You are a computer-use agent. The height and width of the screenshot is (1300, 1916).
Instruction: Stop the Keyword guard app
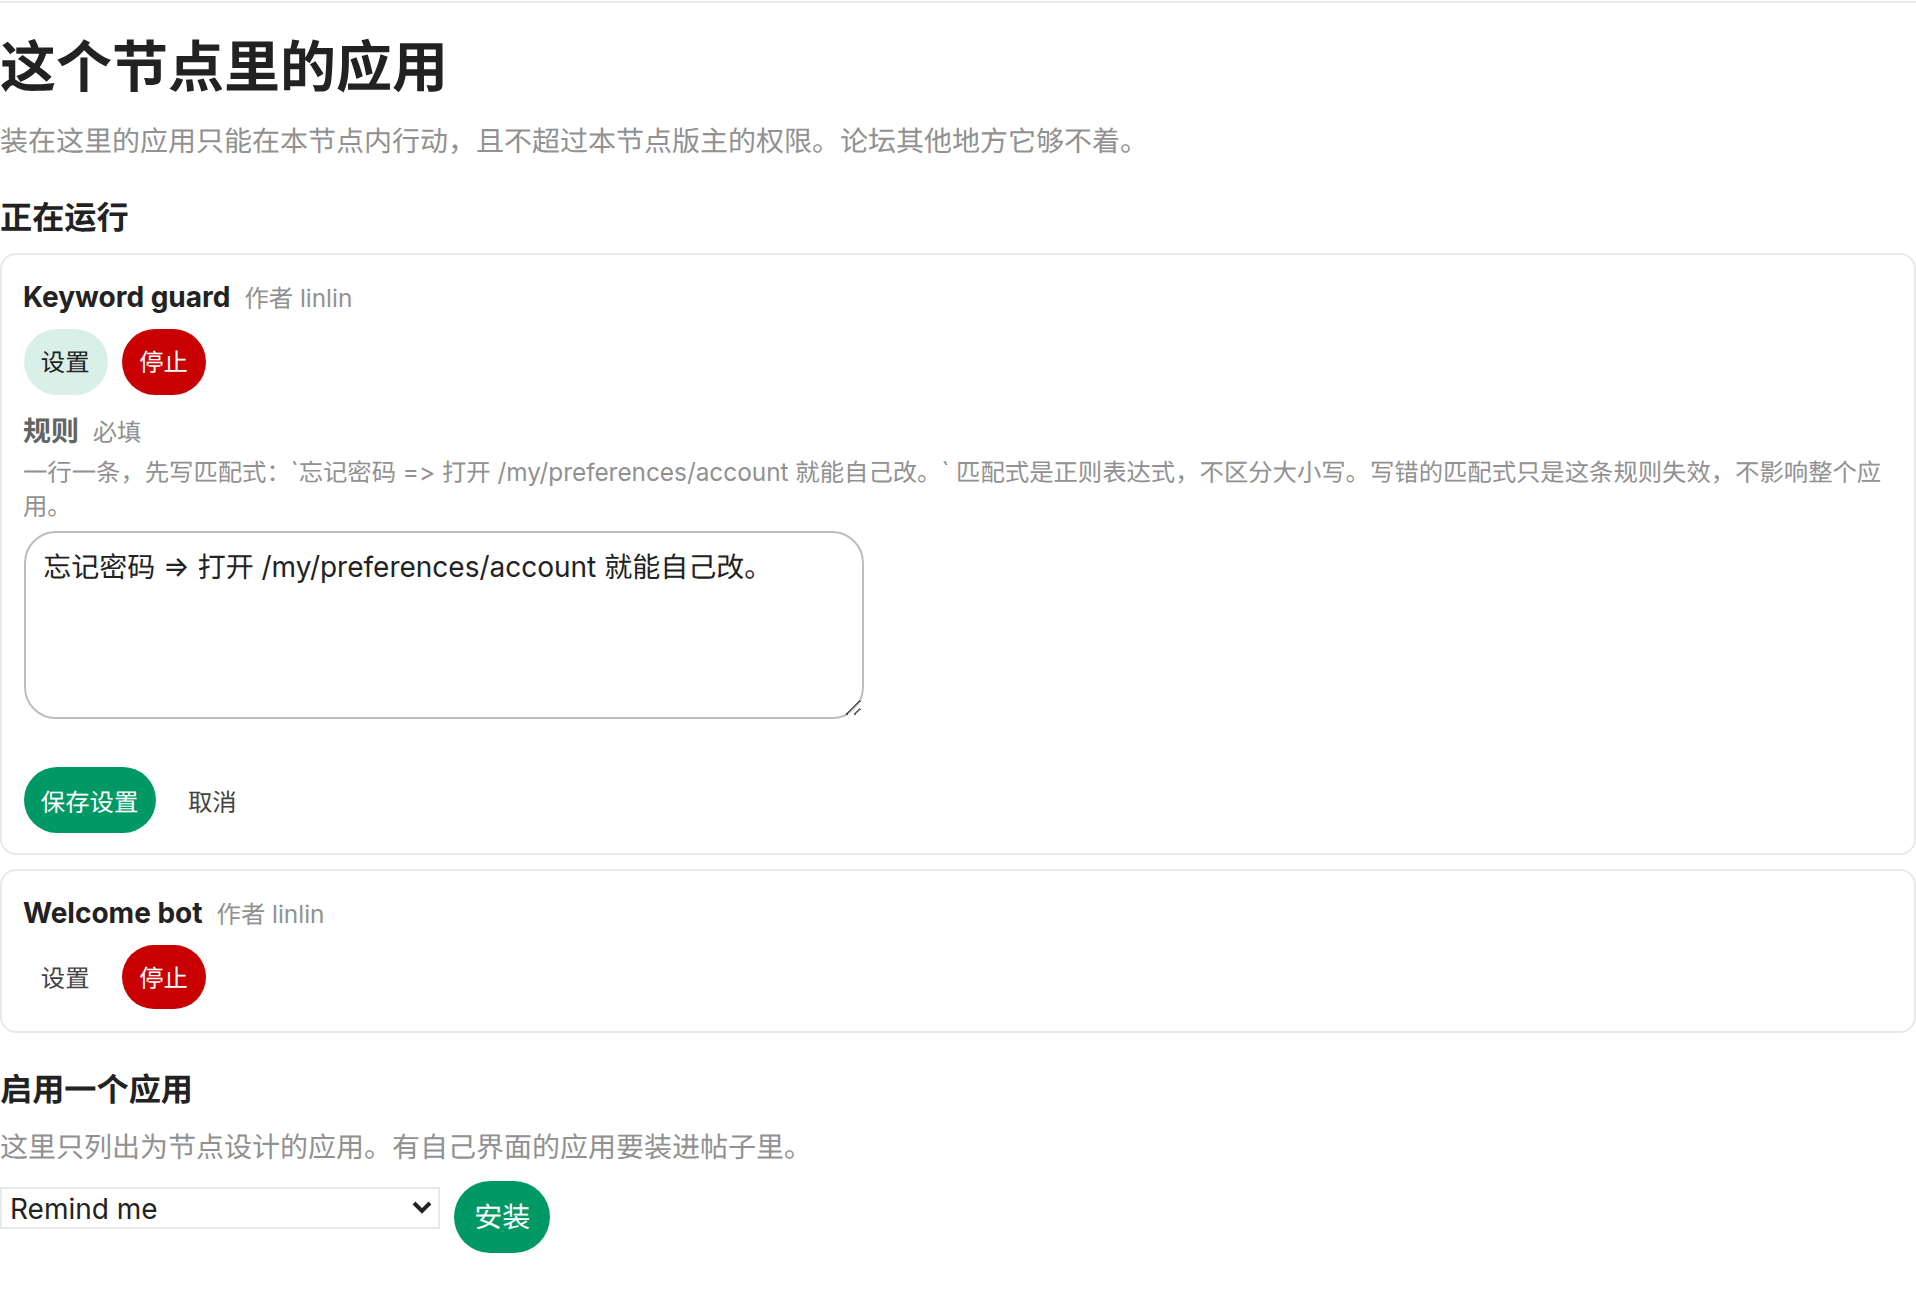click(x=163, y=362)
